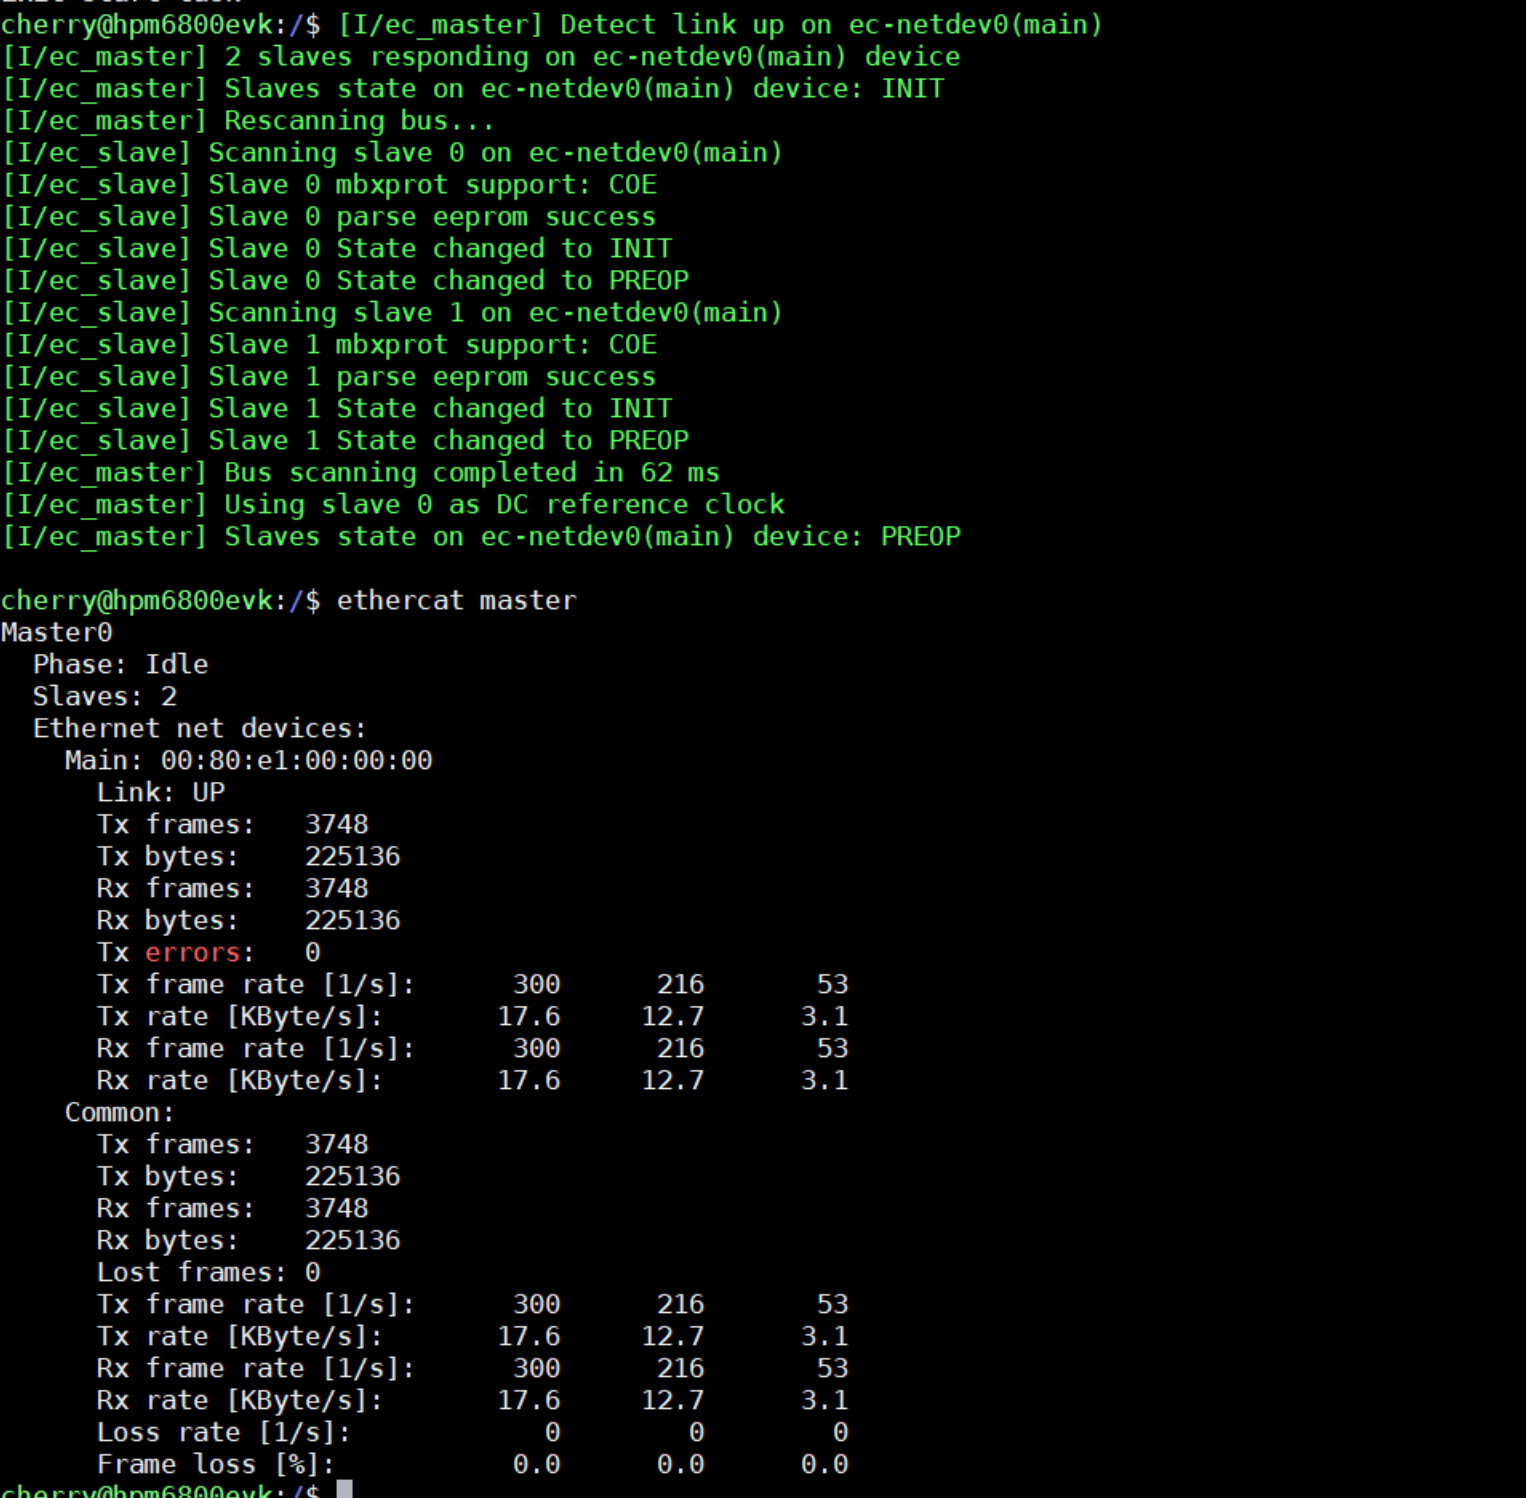This screenshot has height=1498, width=1526.
Task: Click the 'Phase: Idle' line
Action: (x=120, y=664)
